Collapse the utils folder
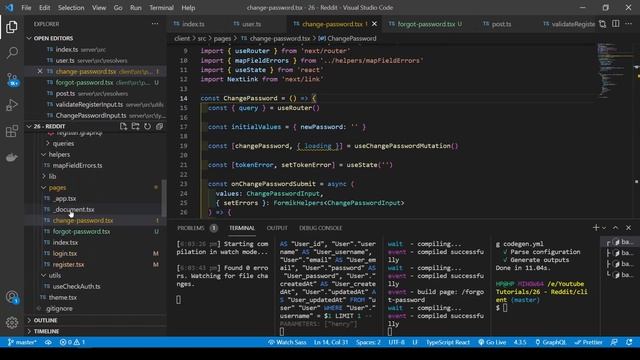 pos(54,276)
